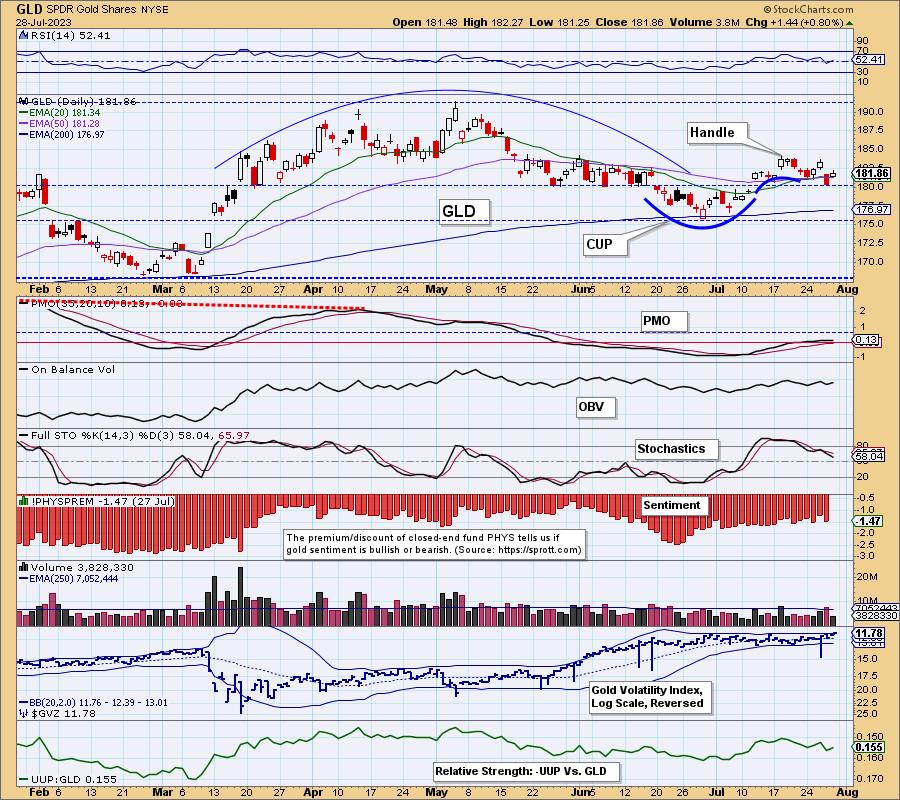Click the purple EMA(50) line swatch in legend
Screen dimensions: 900x800
[24, 124]
